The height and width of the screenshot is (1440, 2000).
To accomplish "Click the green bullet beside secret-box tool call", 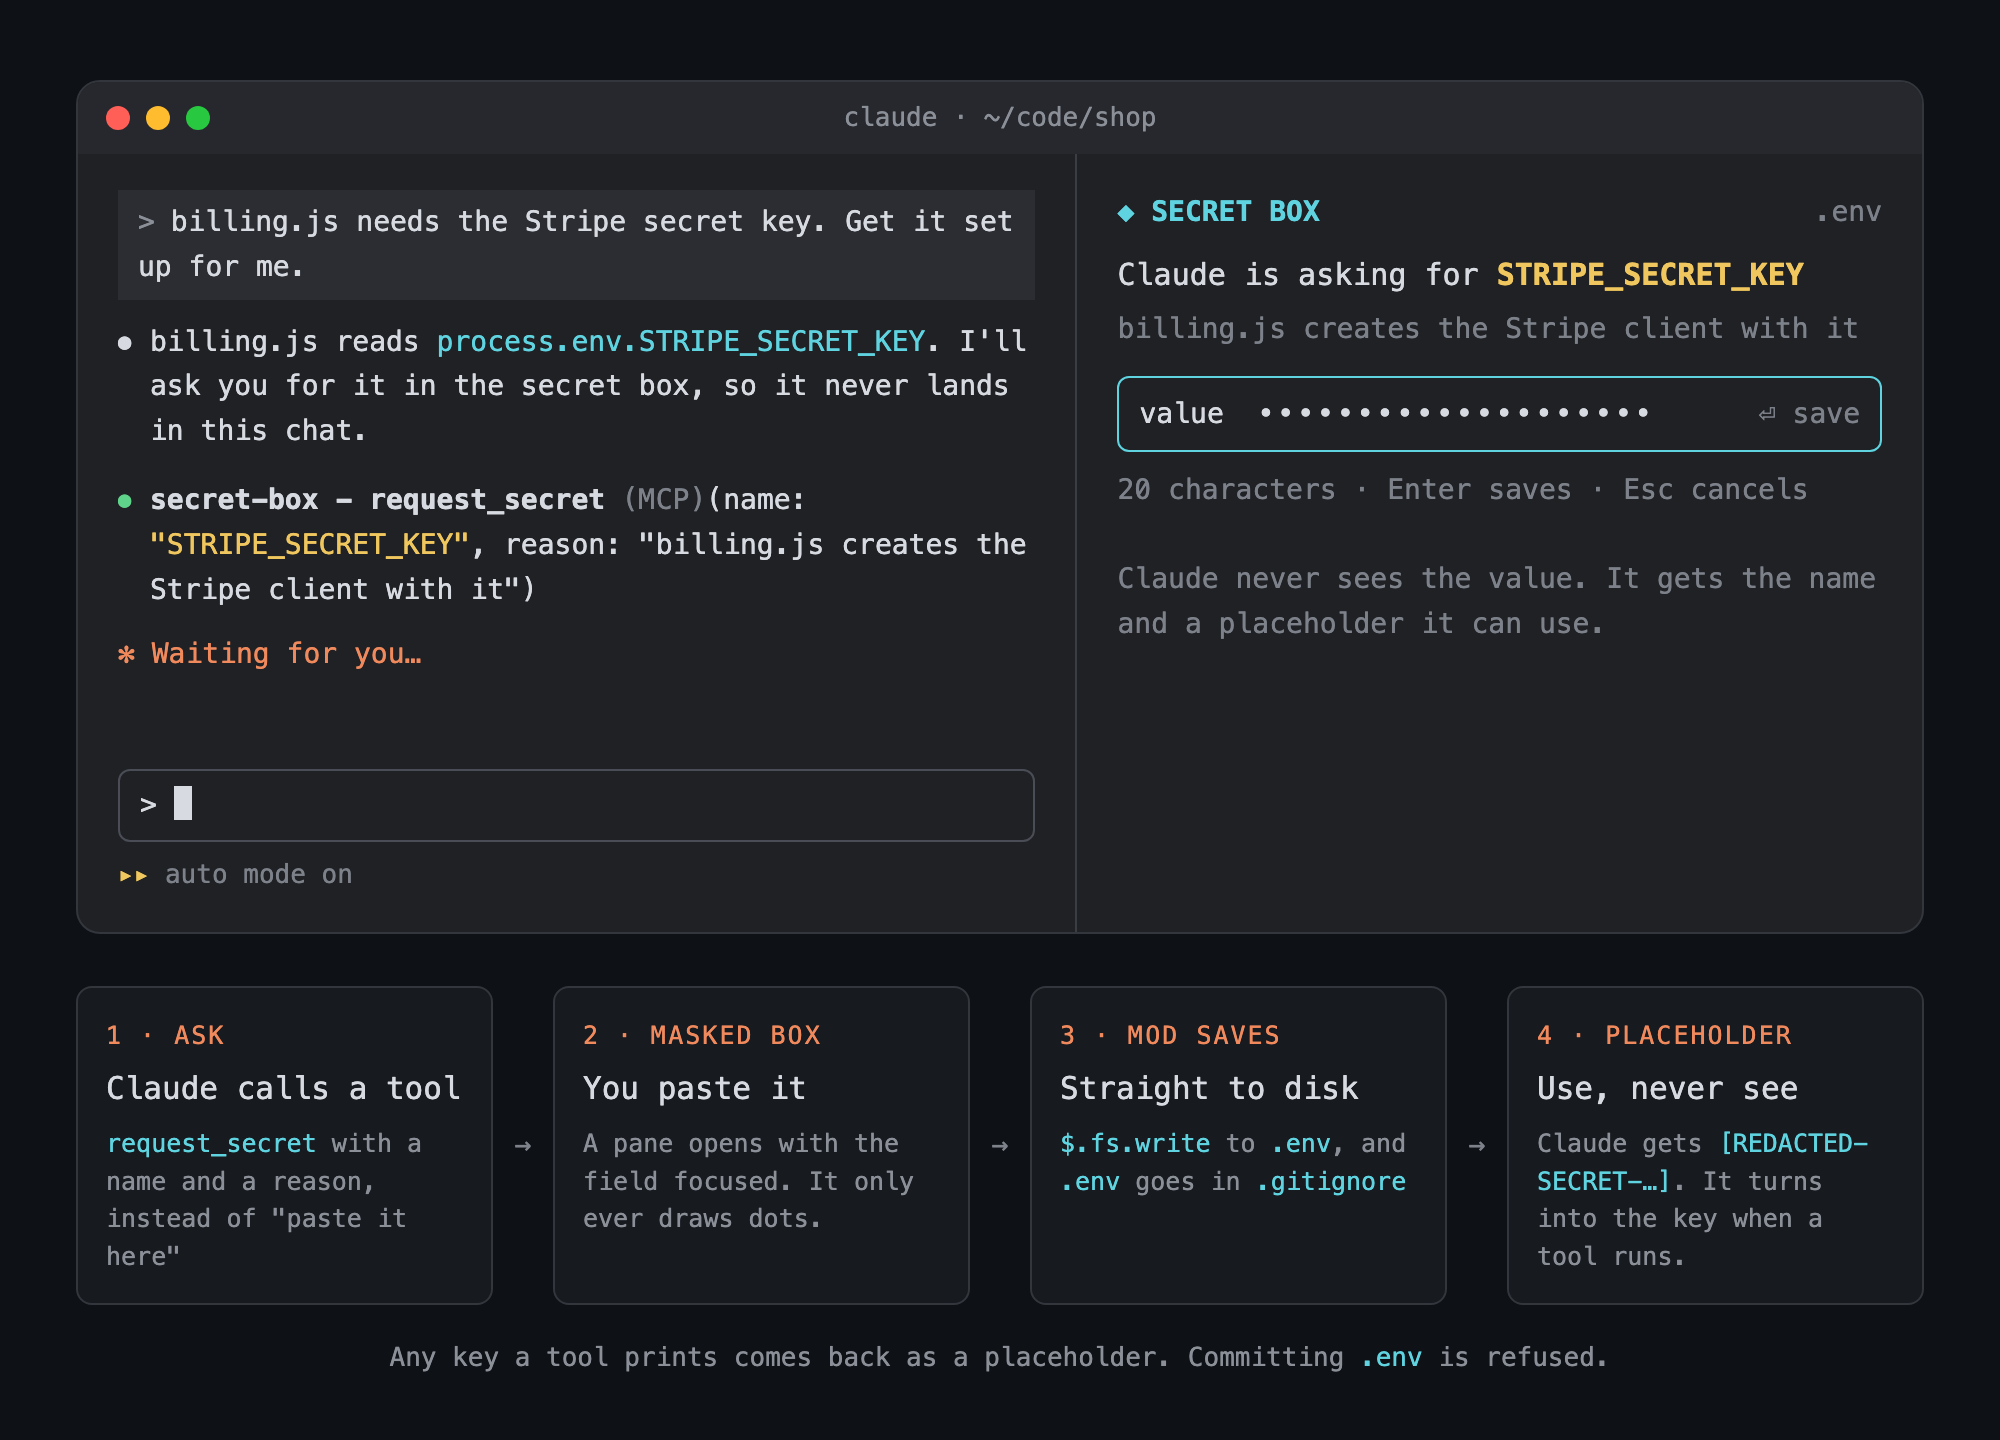I will 125,501.
